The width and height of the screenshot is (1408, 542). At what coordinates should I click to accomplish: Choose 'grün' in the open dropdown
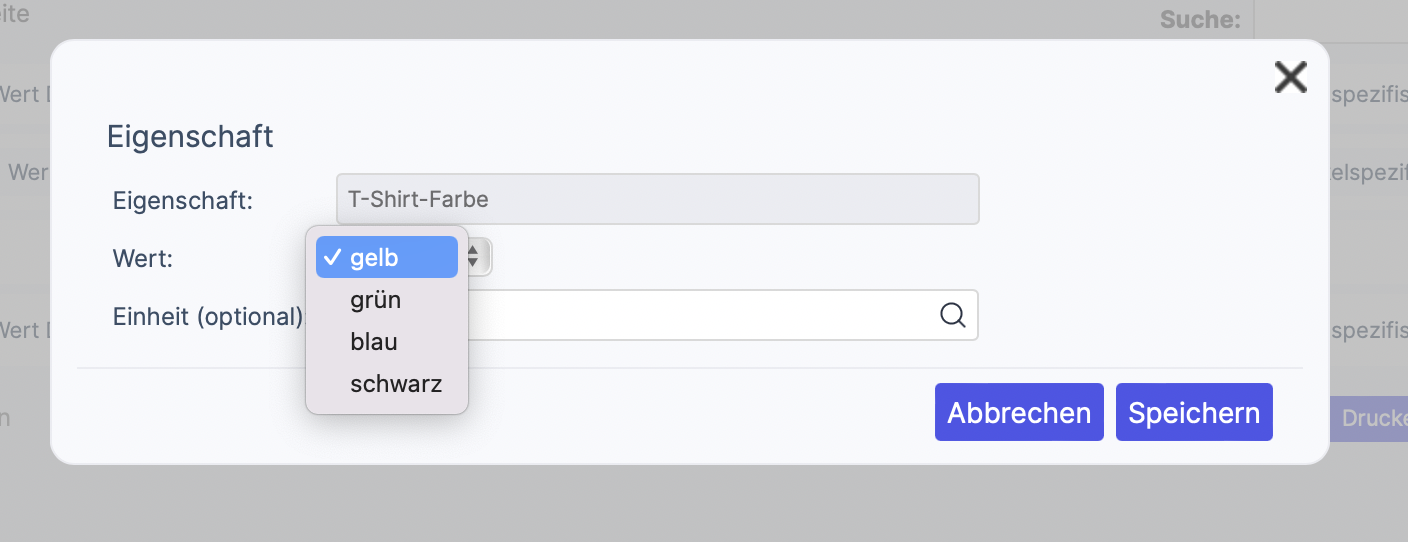pyautogui.click(x=375, y=300)
